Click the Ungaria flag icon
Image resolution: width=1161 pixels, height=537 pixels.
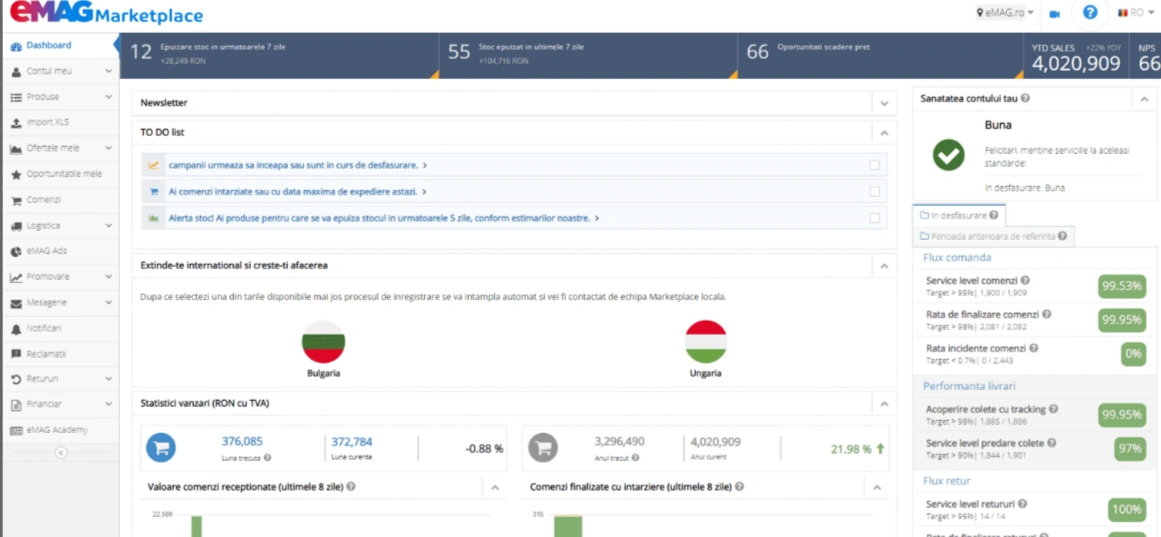click(705, 342)
